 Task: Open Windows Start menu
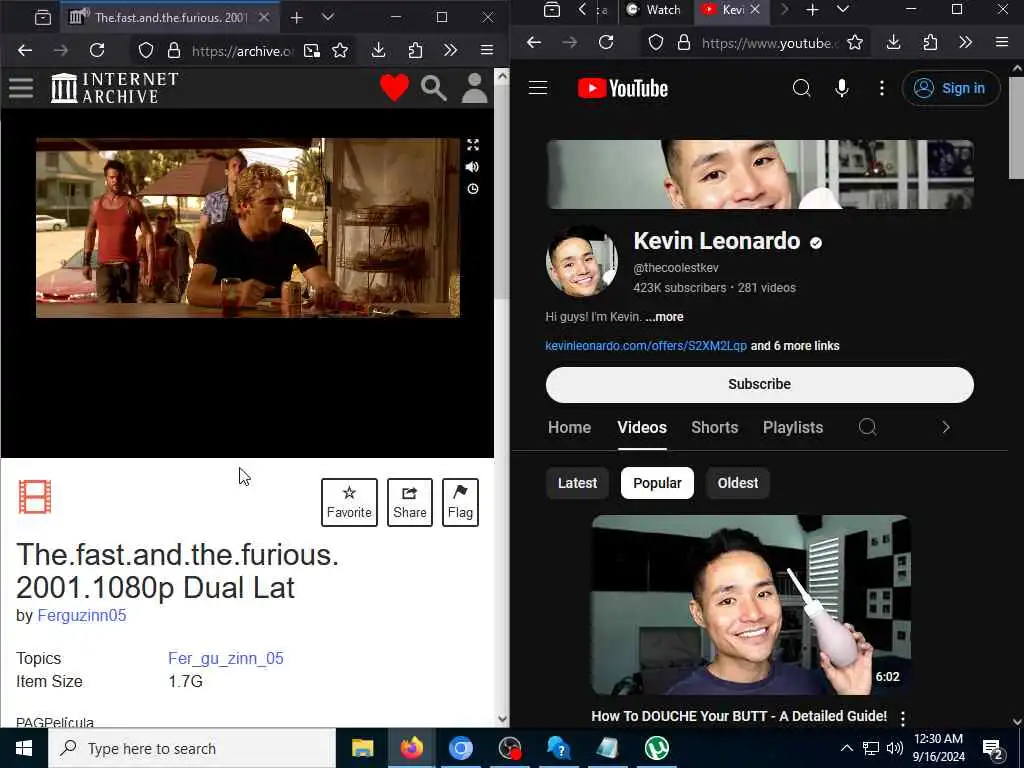[x=24, y=748]
